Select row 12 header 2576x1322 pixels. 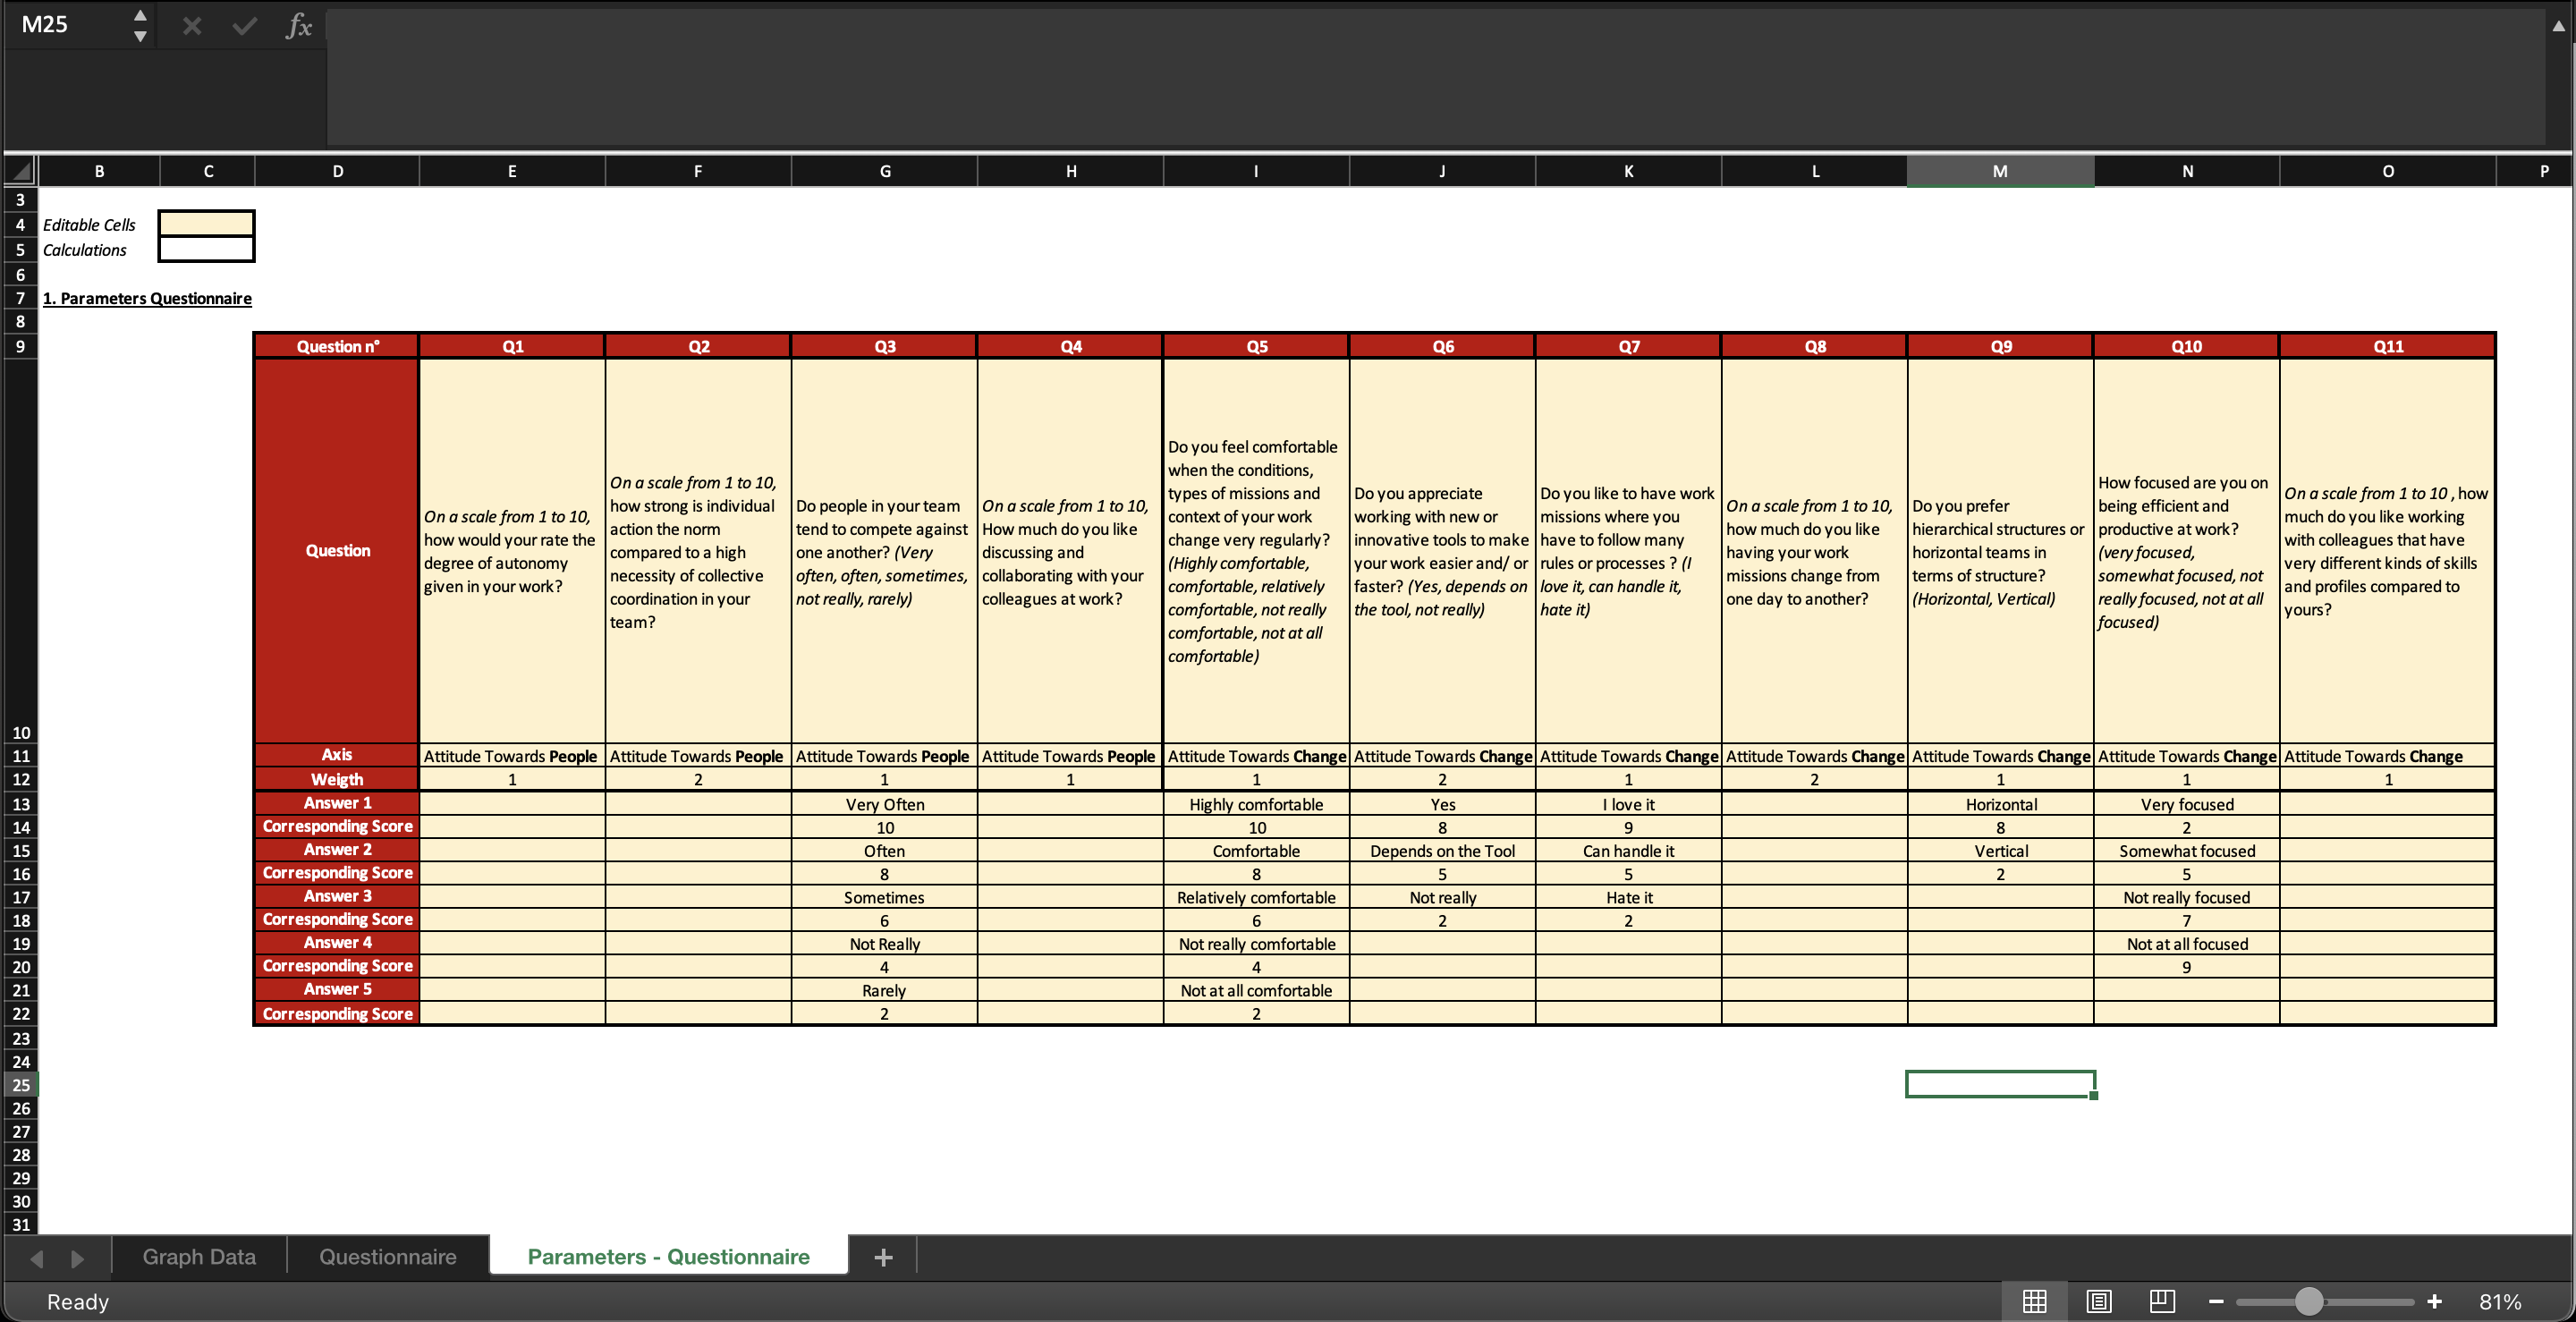[21, 779]
